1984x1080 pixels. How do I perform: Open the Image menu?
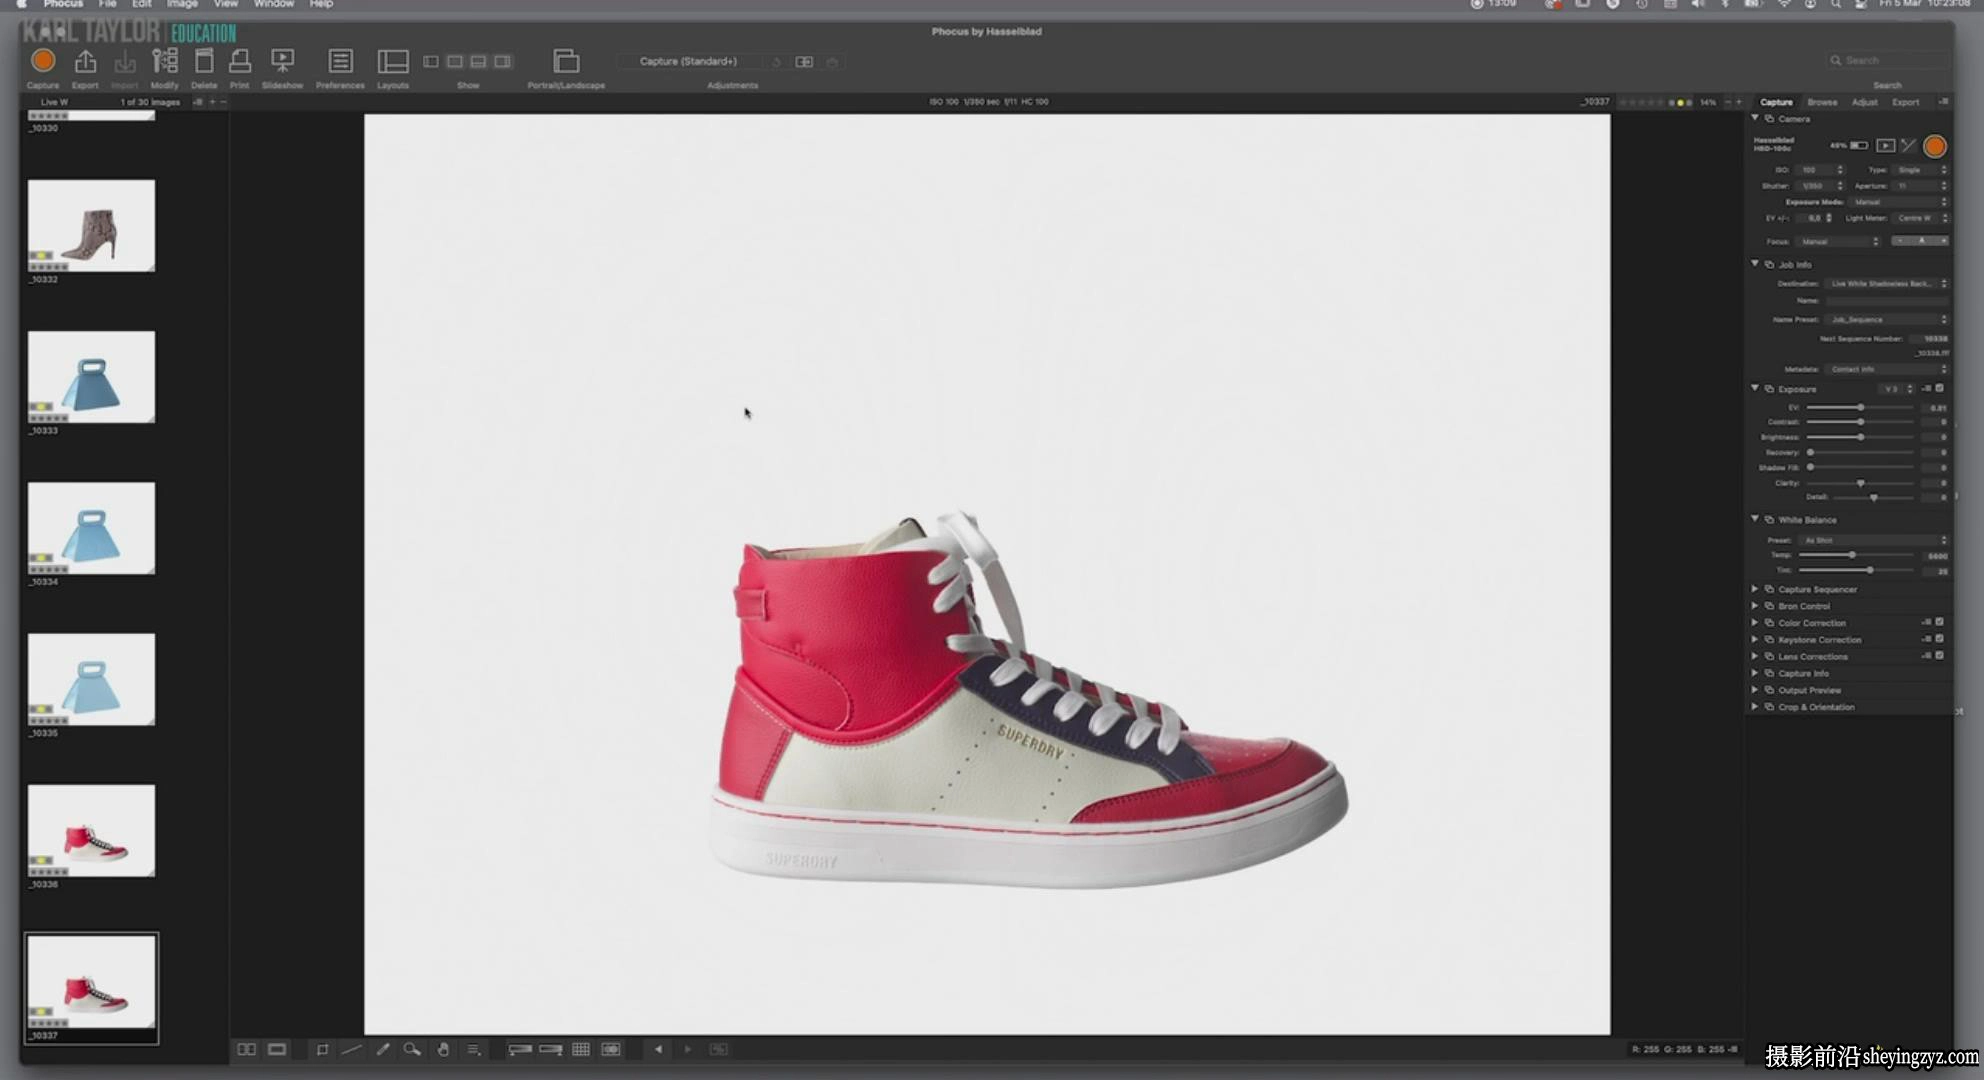coord(182,5)
